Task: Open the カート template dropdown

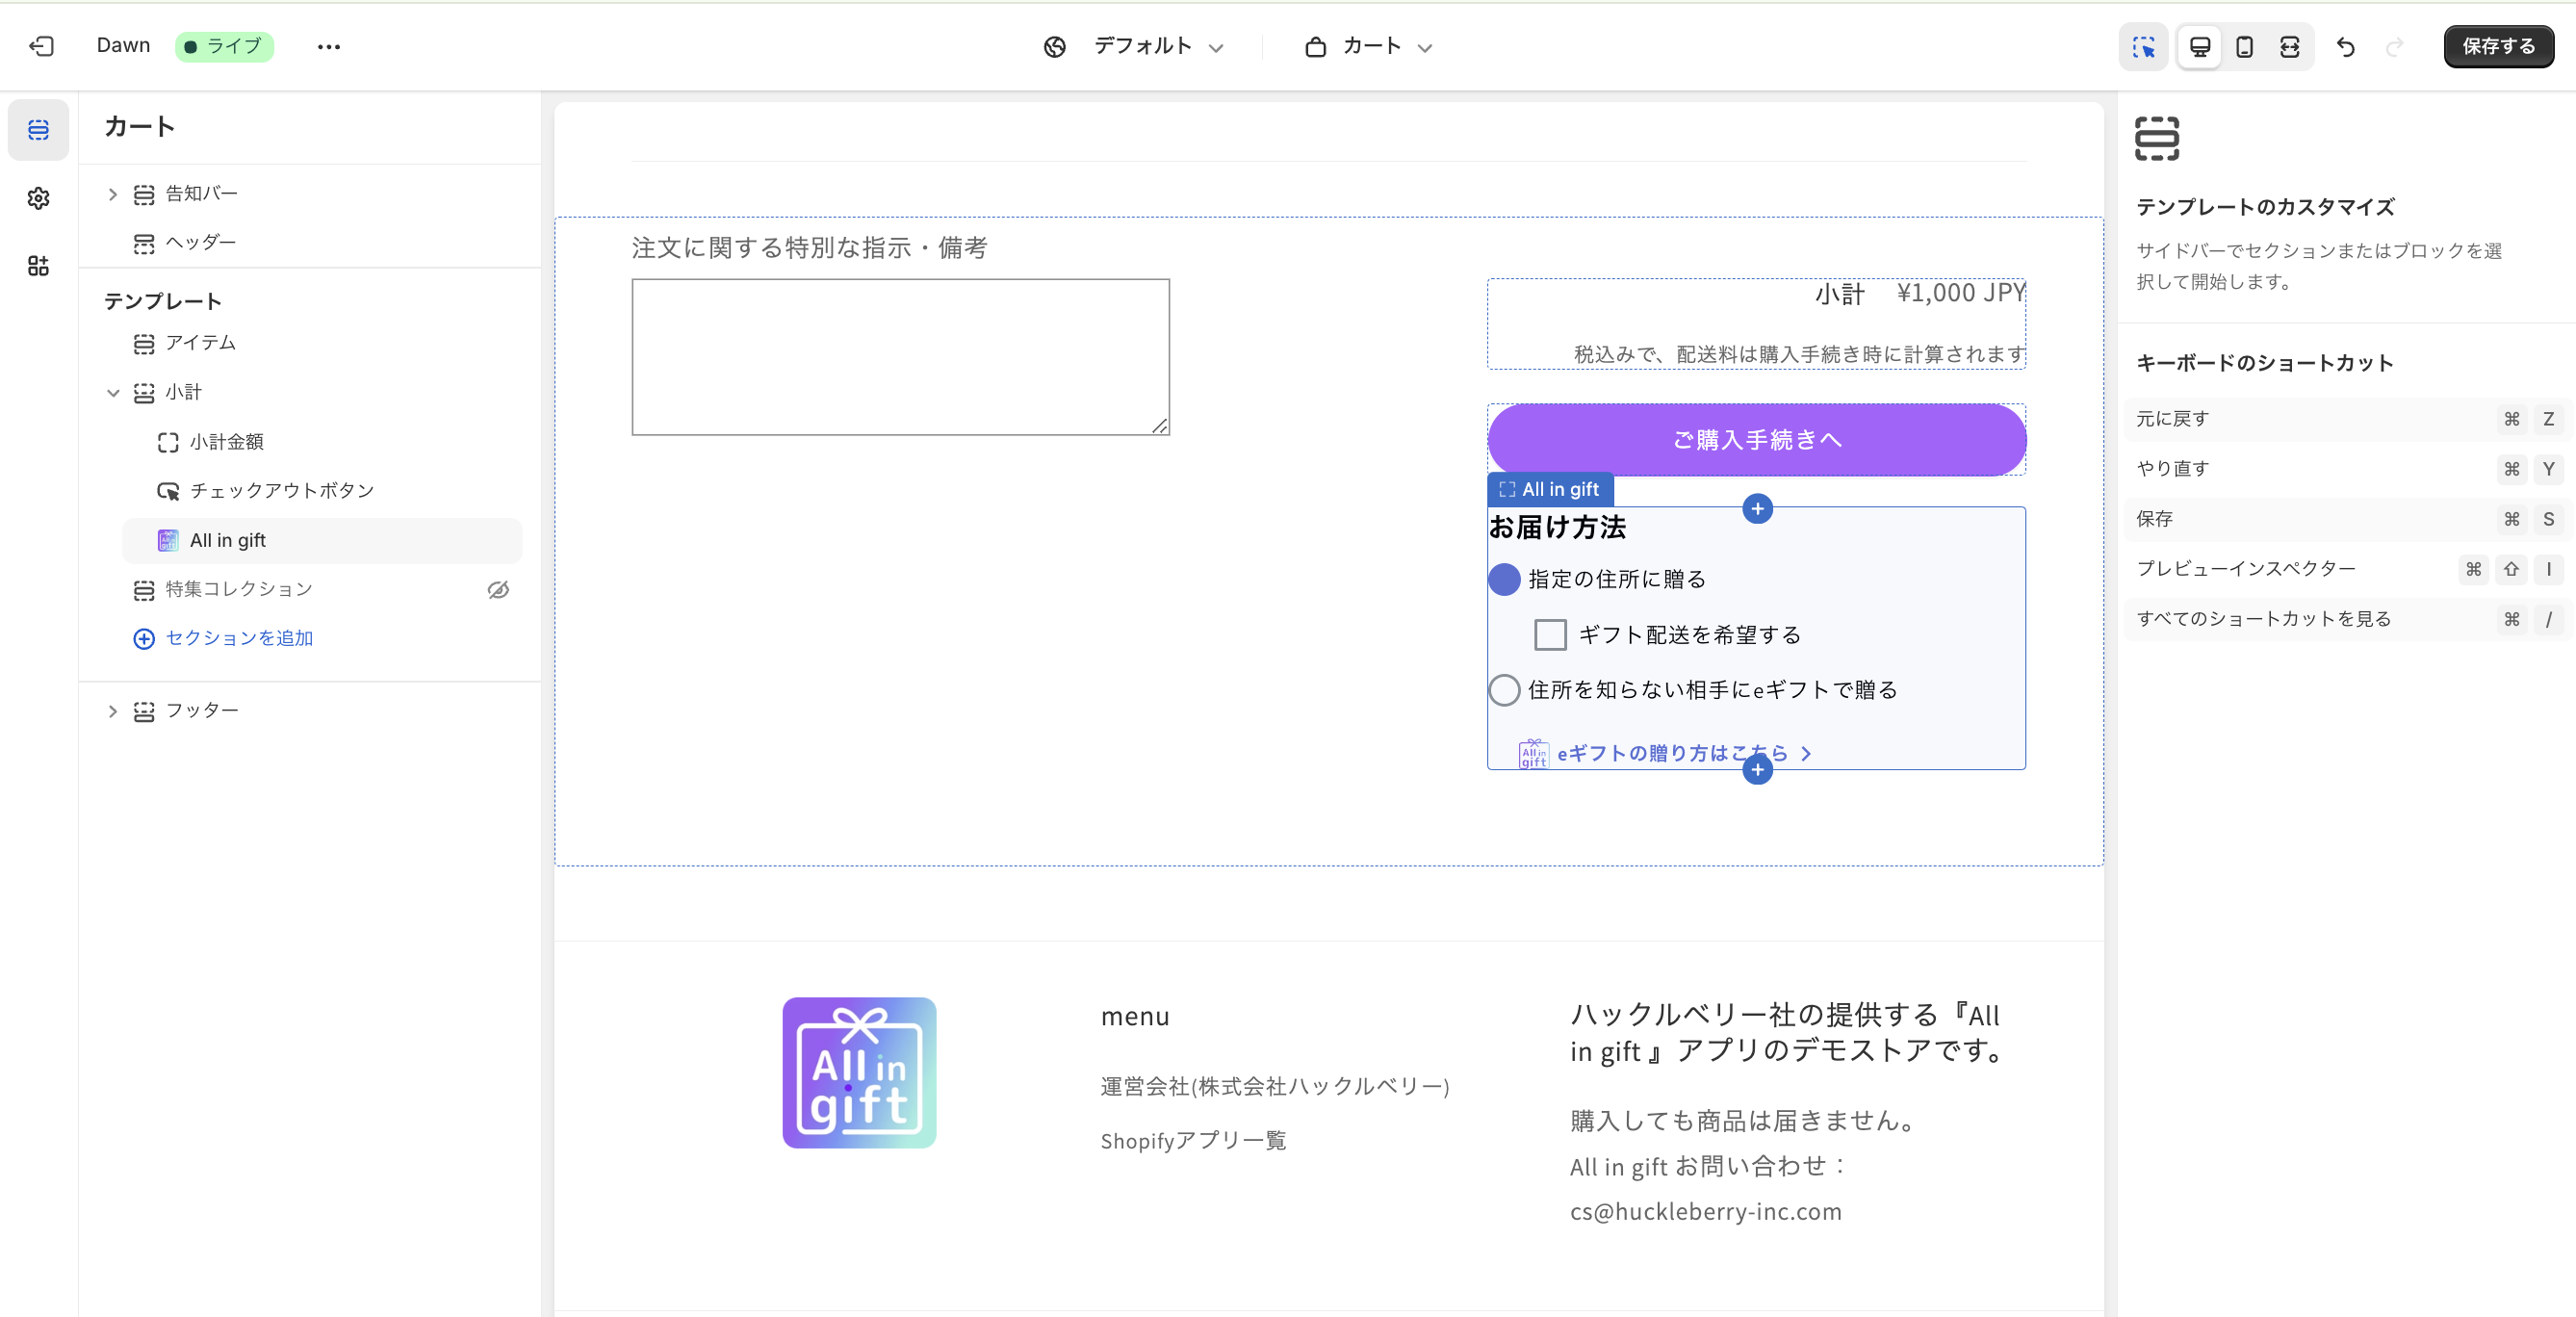Action: click(x=1369, y=46)
